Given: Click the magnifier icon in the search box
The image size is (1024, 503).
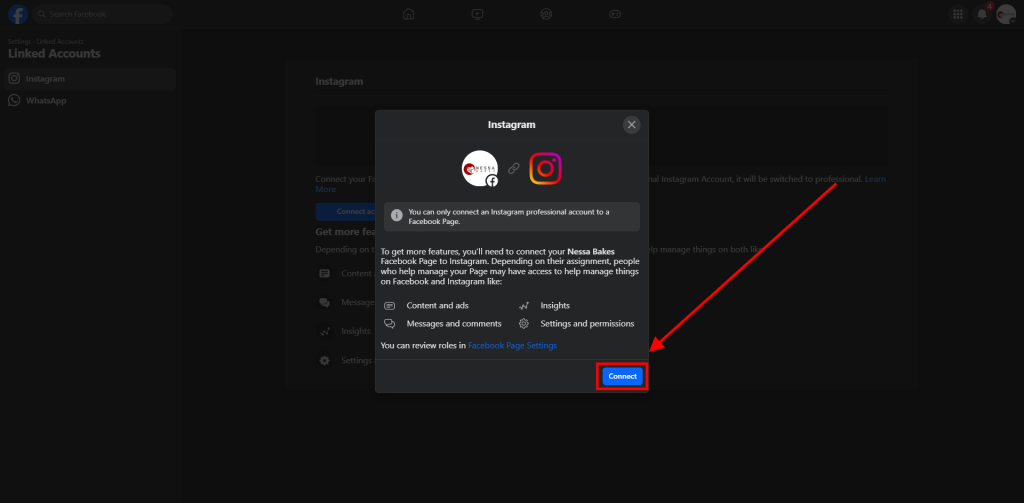Looking at the screenshot, I should point(42,14).
